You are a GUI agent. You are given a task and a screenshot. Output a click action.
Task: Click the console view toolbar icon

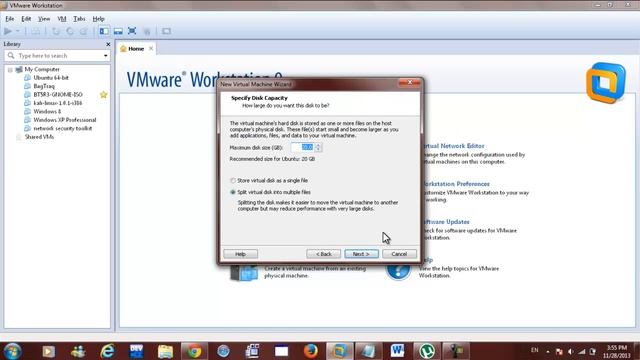[166, 31]
